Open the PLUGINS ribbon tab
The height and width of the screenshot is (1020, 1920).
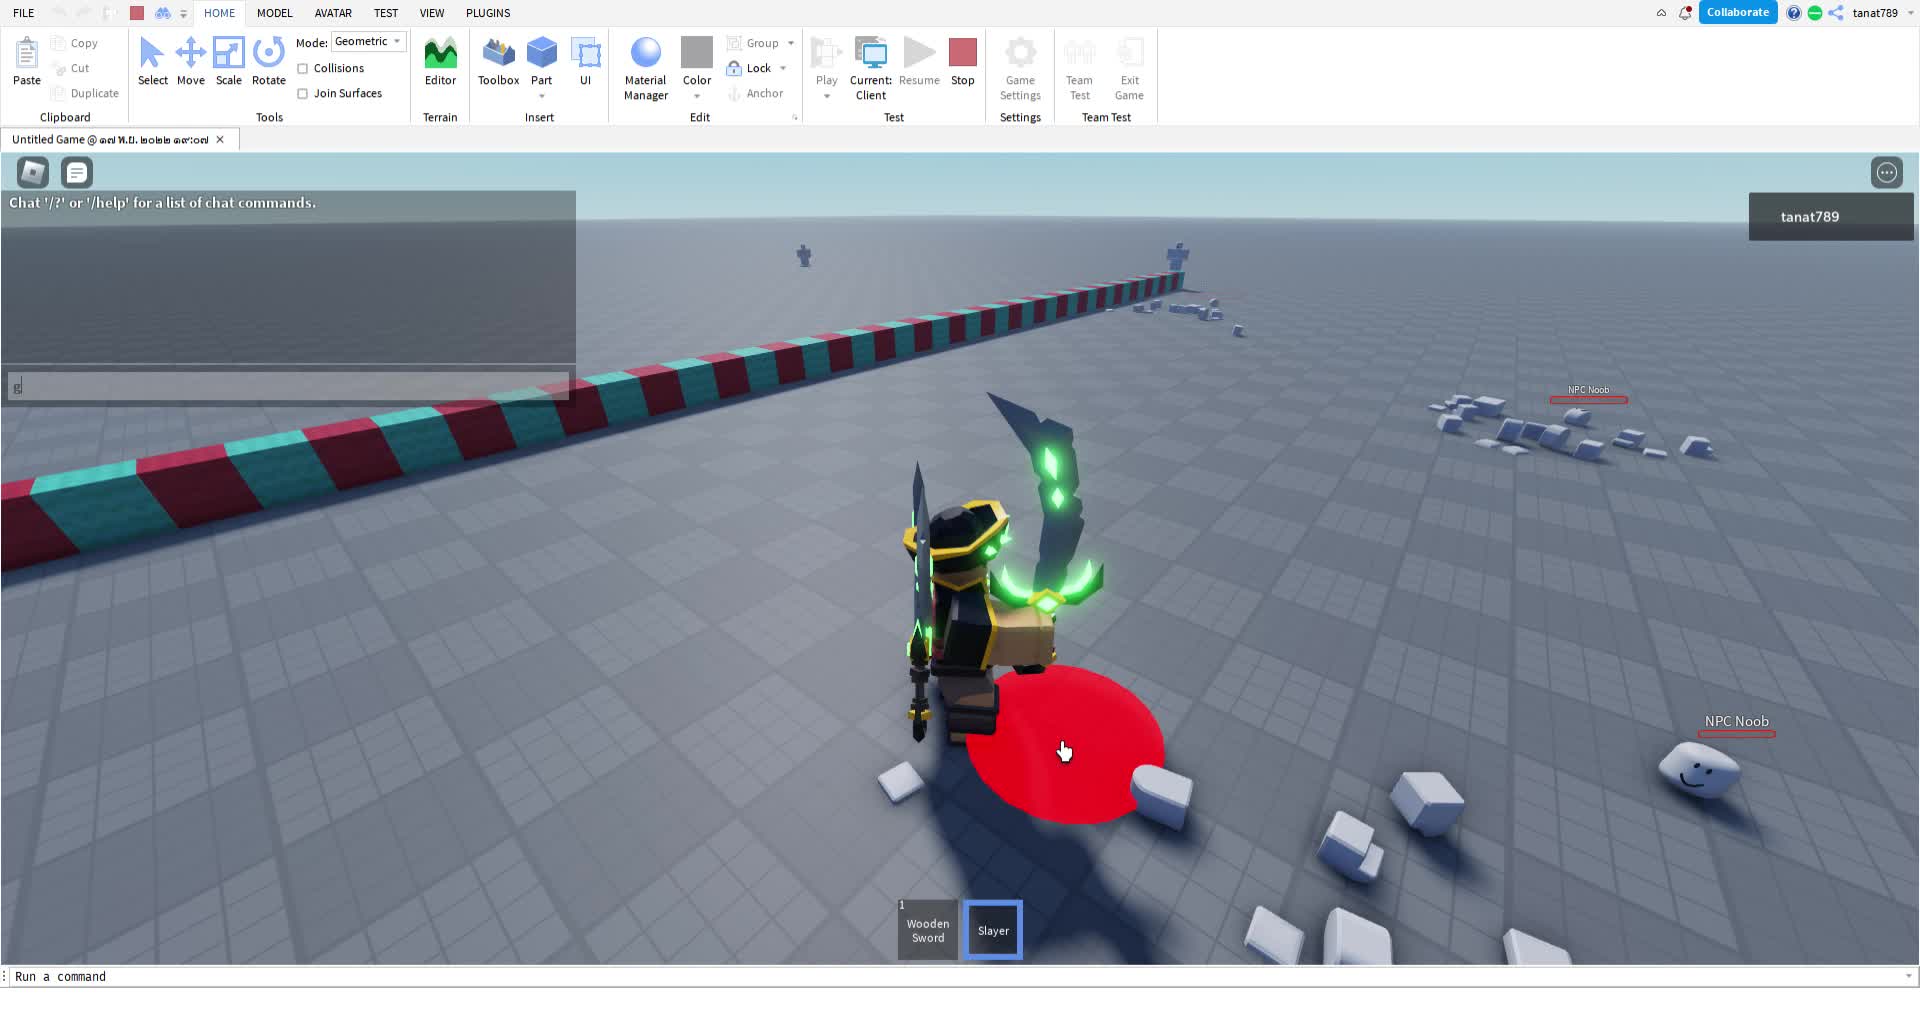click(488, 13)
